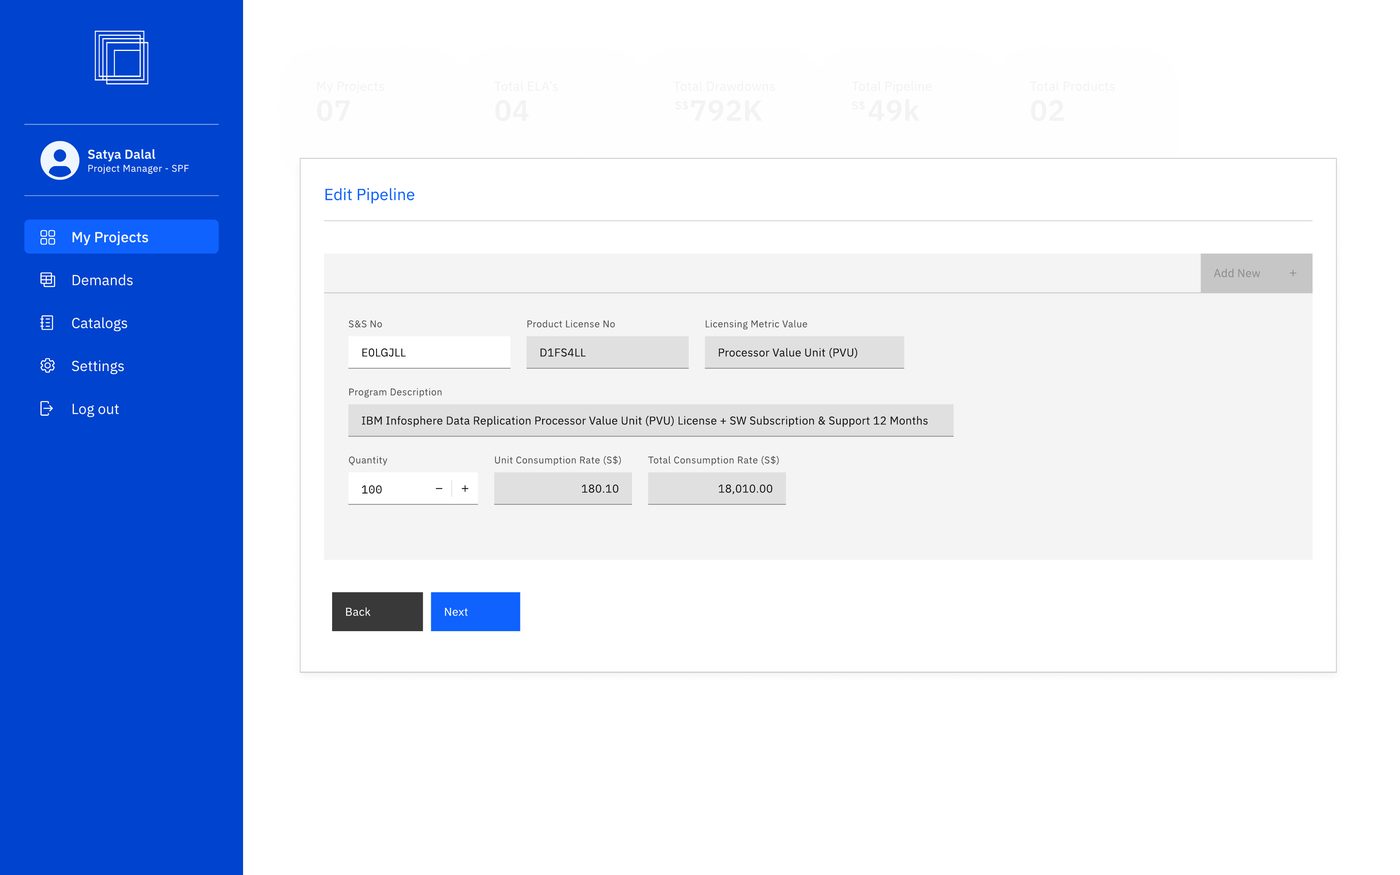Click the My Projects grid icon
Image resolution: width=1400 pixels, height=875 pixels.
point(47,237)
